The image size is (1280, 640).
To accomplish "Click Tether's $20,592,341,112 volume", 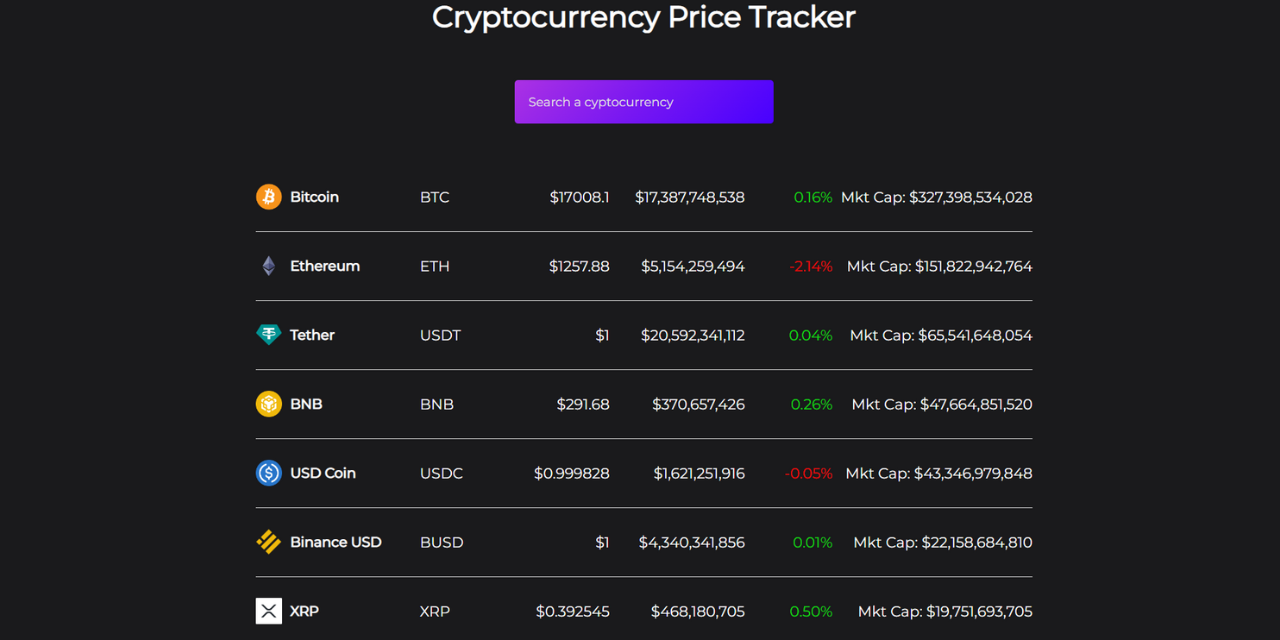I will coord(692,335).
